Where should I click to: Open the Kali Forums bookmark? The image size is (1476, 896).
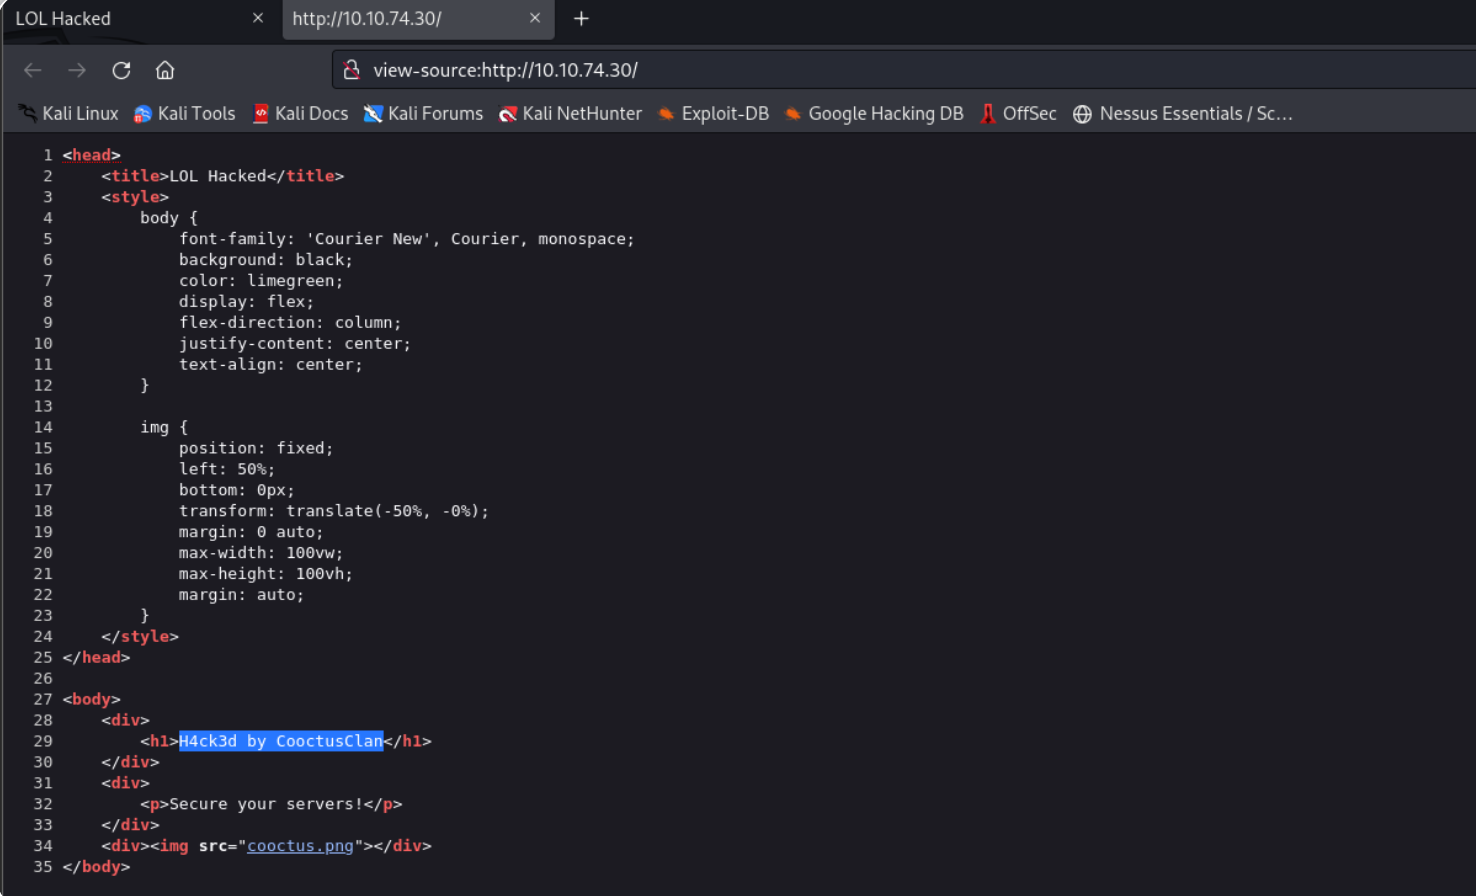pos(423,114)
